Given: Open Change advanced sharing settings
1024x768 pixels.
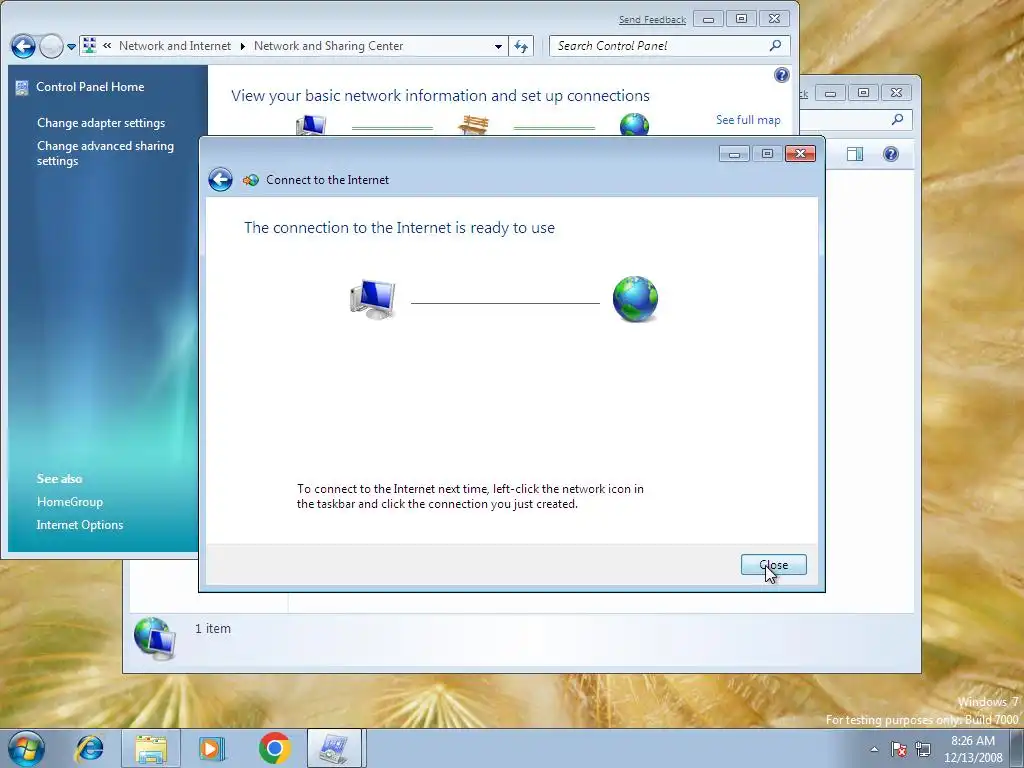Looking at the screenshot, I should [105, 153].
